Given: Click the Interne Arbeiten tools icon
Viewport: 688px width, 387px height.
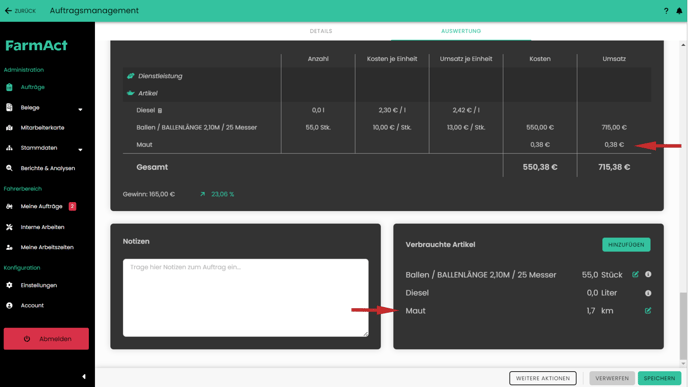Looking at the screenshot, I should (x=9, y=227).
